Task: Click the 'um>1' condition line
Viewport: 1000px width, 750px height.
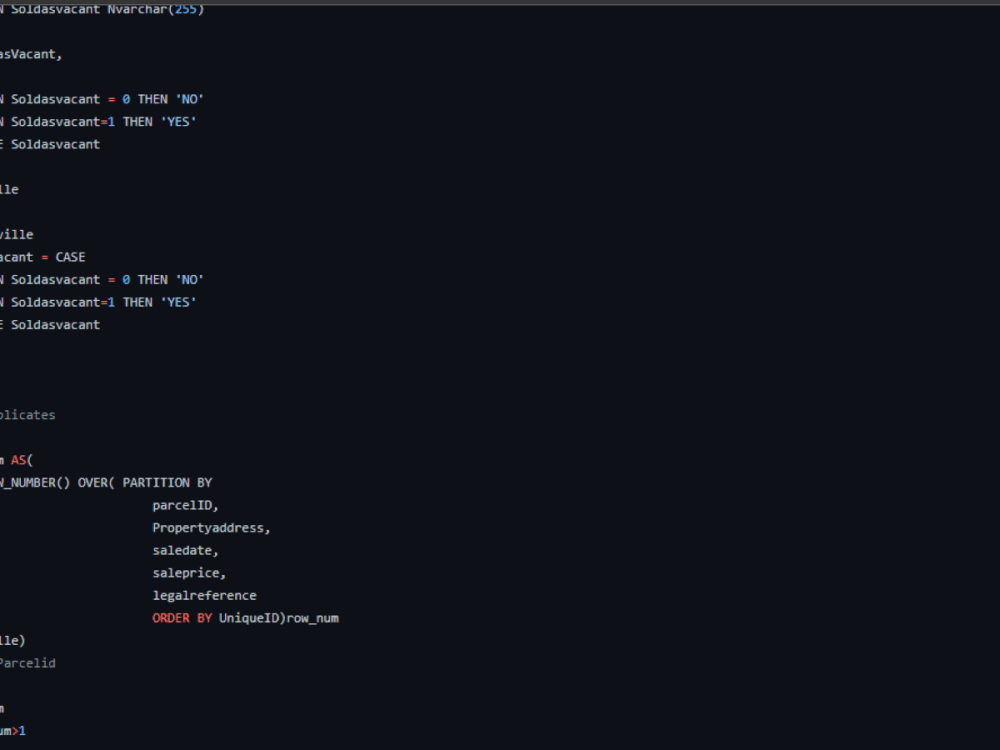Action: [x=13, y=731]
